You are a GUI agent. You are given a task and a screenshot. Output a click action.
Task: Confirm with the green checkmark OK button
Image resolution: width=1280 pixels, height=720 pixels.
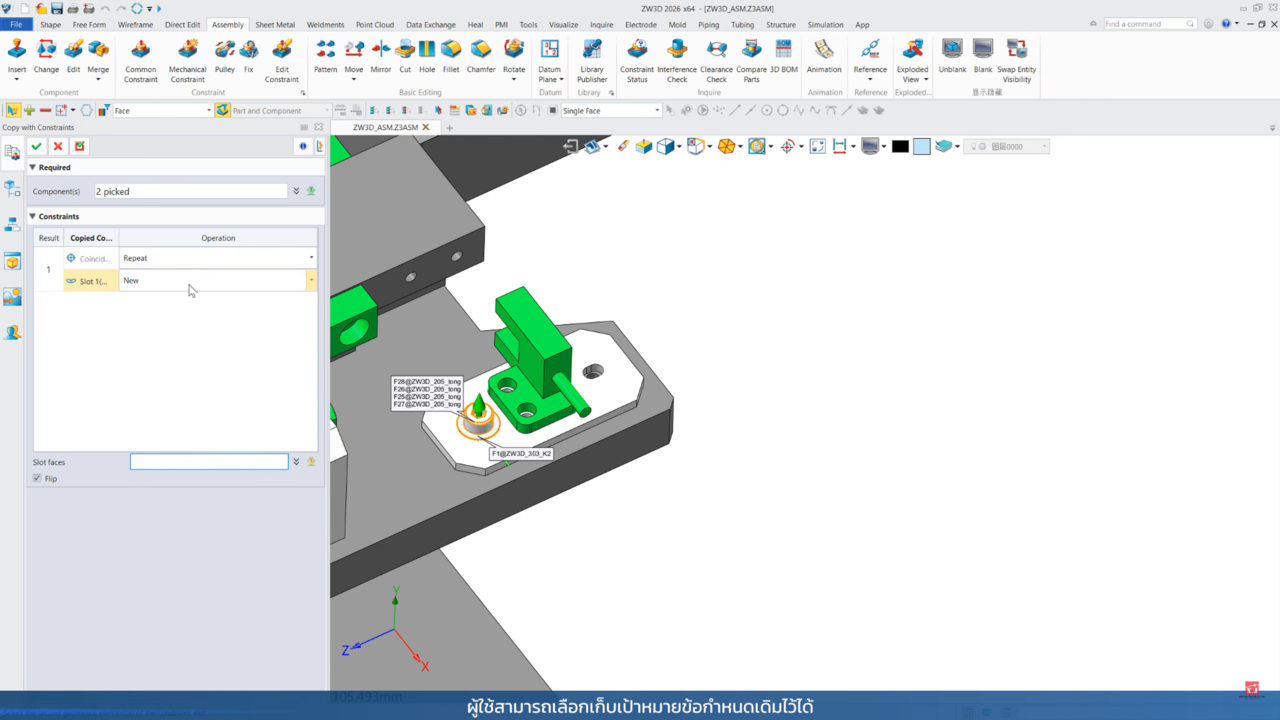click(37, 147)
